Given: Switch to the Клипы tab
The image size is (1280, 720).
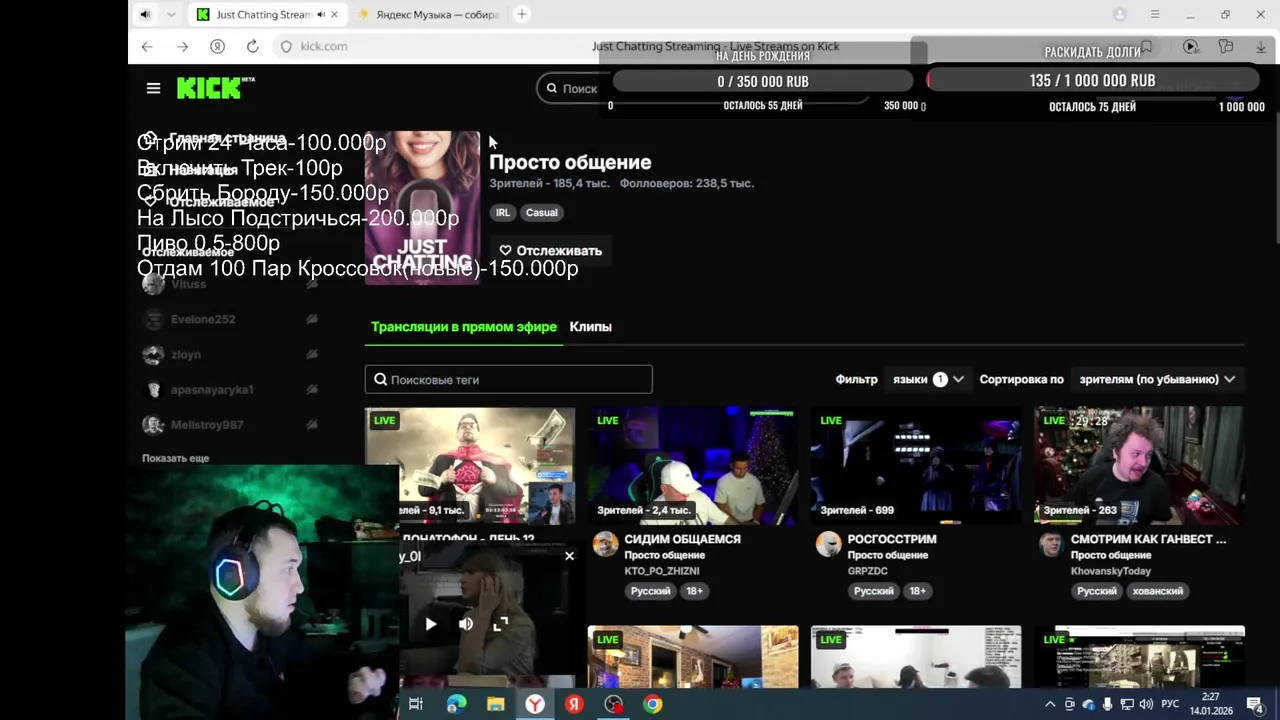Looking at the screenshot, I should click(590, 327).
